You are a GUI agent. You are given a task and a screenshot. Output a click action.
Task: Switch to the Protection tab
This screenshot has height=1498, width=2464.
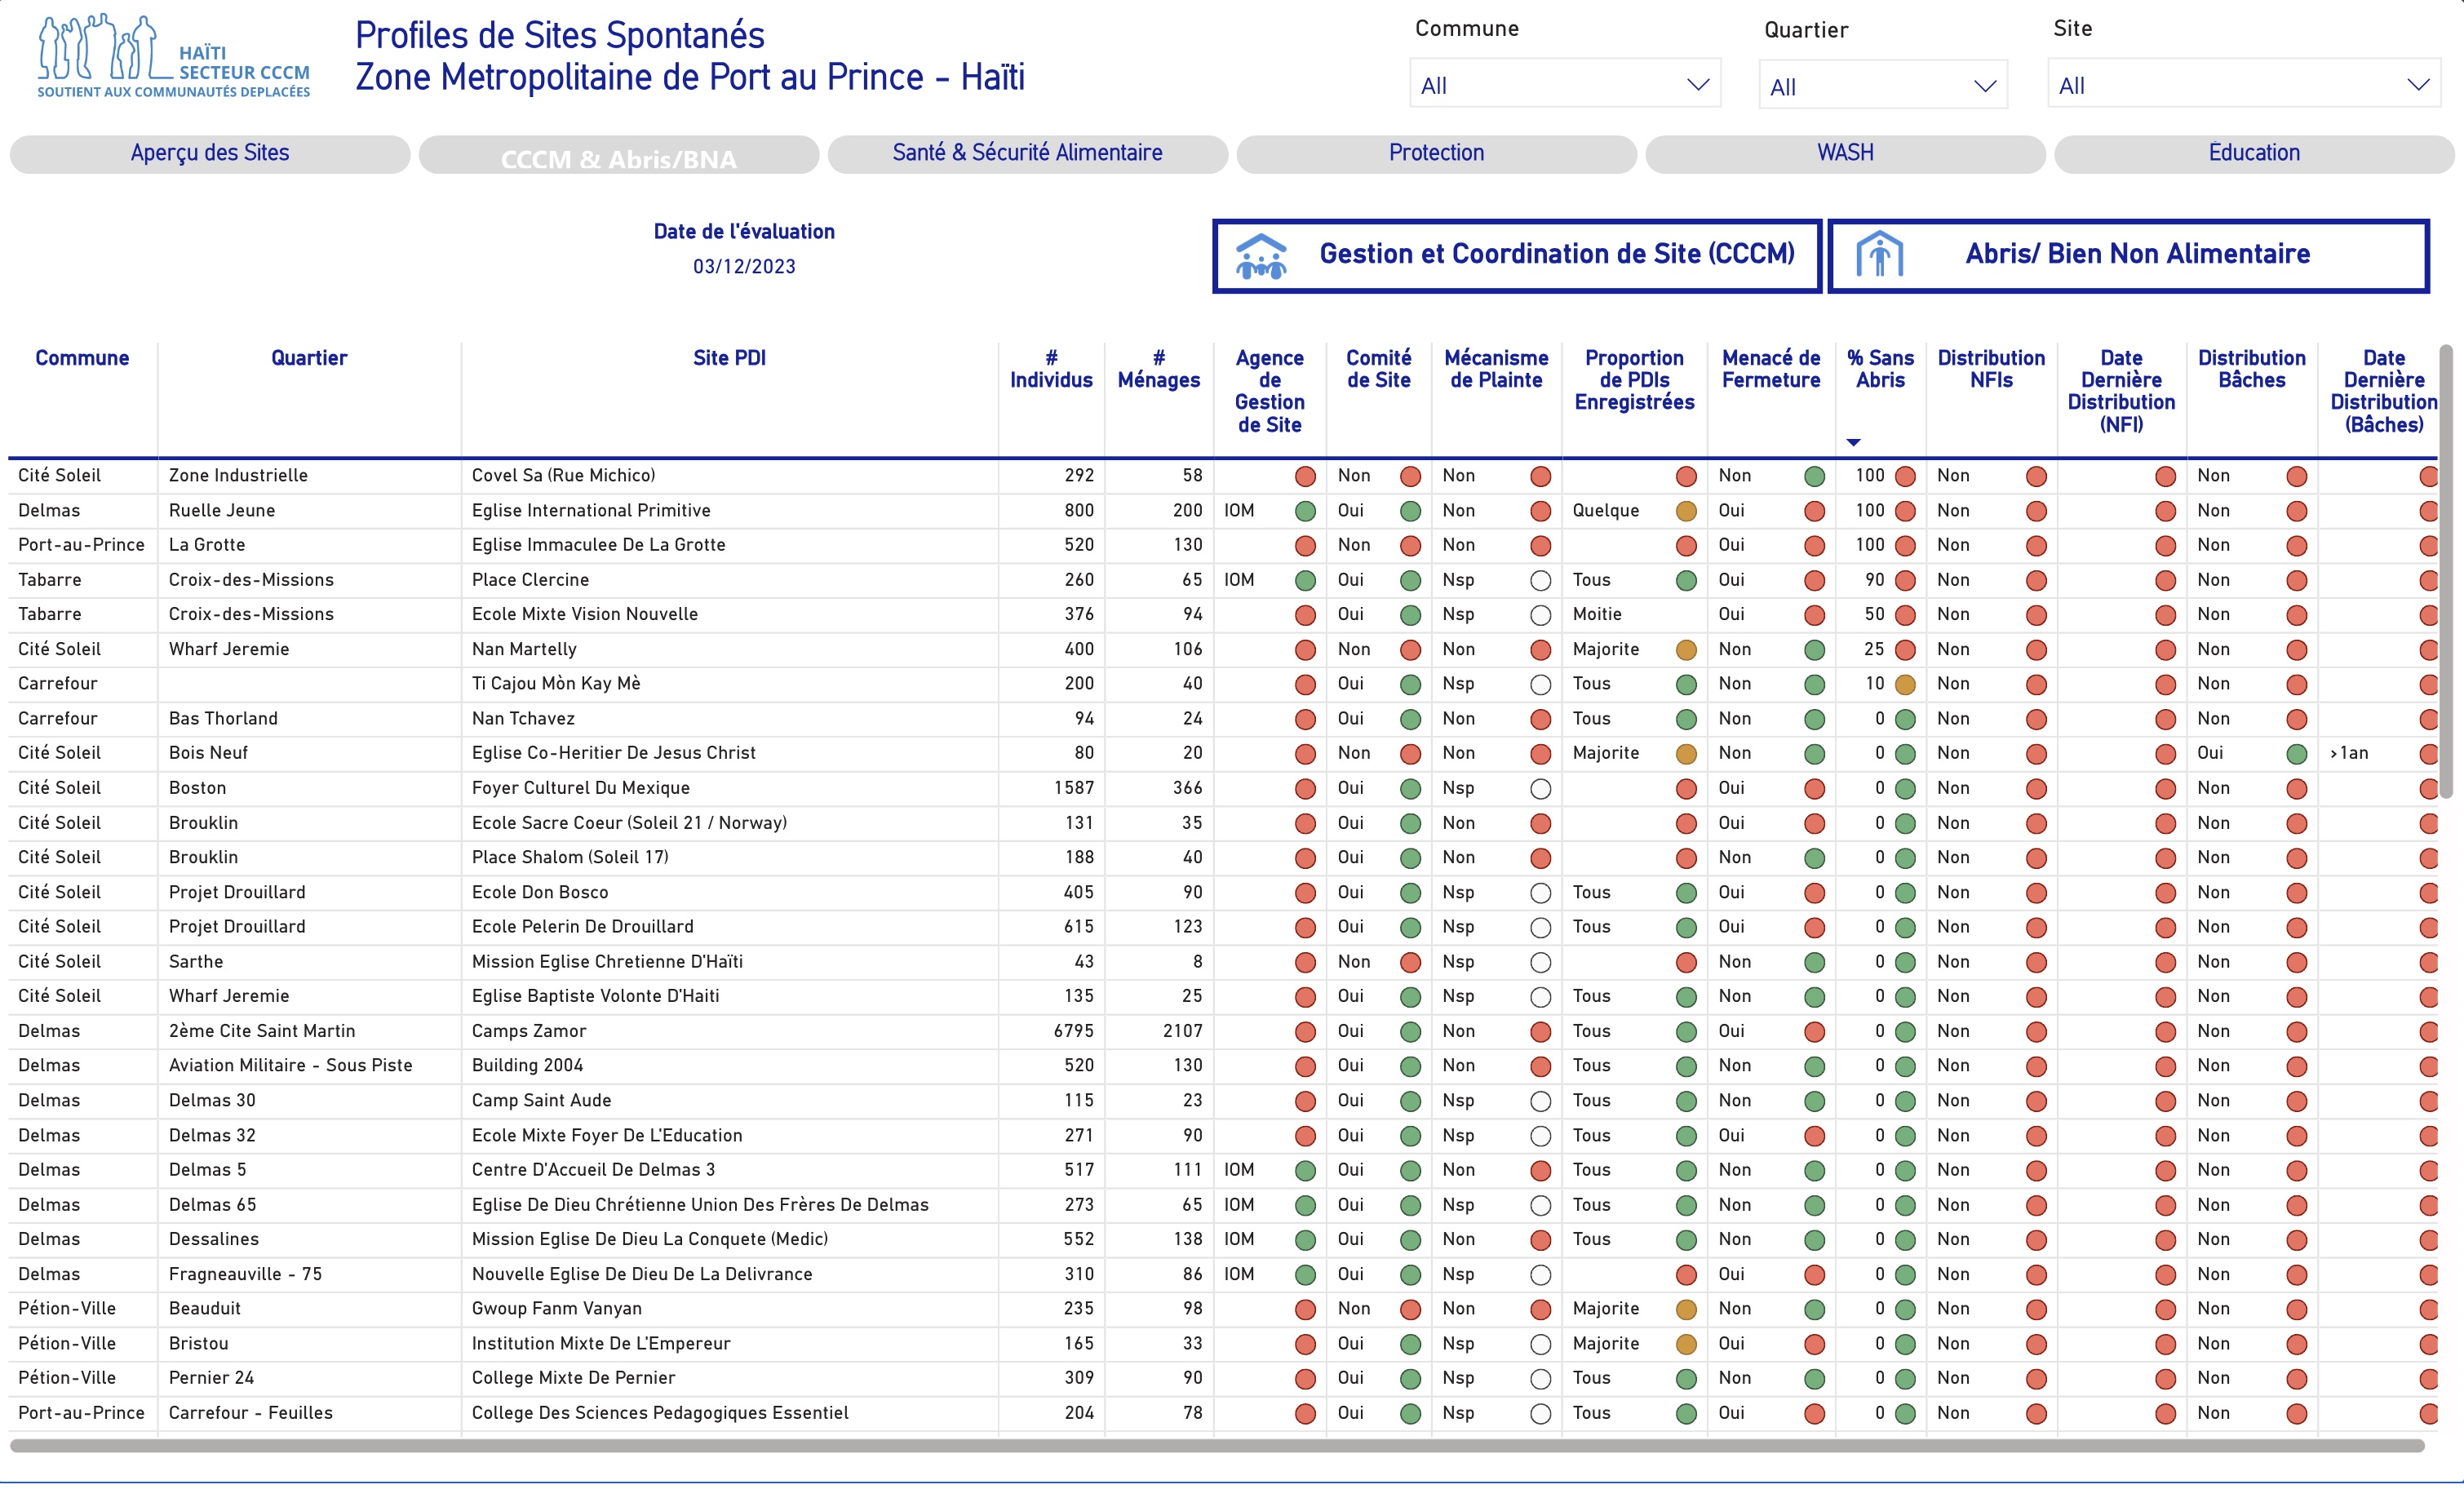coord(1436,153)
